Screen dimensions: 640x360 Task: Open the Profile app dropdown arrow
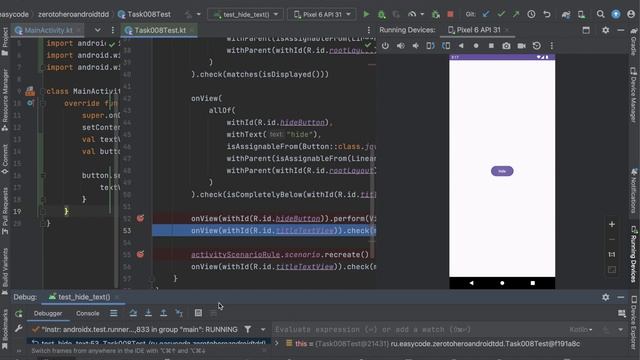tap(422, 14)
